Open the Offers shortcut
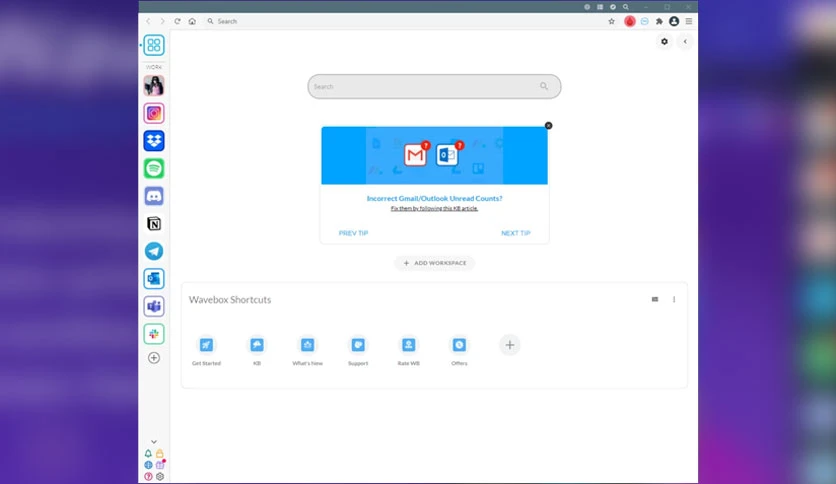 click(459, 350)
